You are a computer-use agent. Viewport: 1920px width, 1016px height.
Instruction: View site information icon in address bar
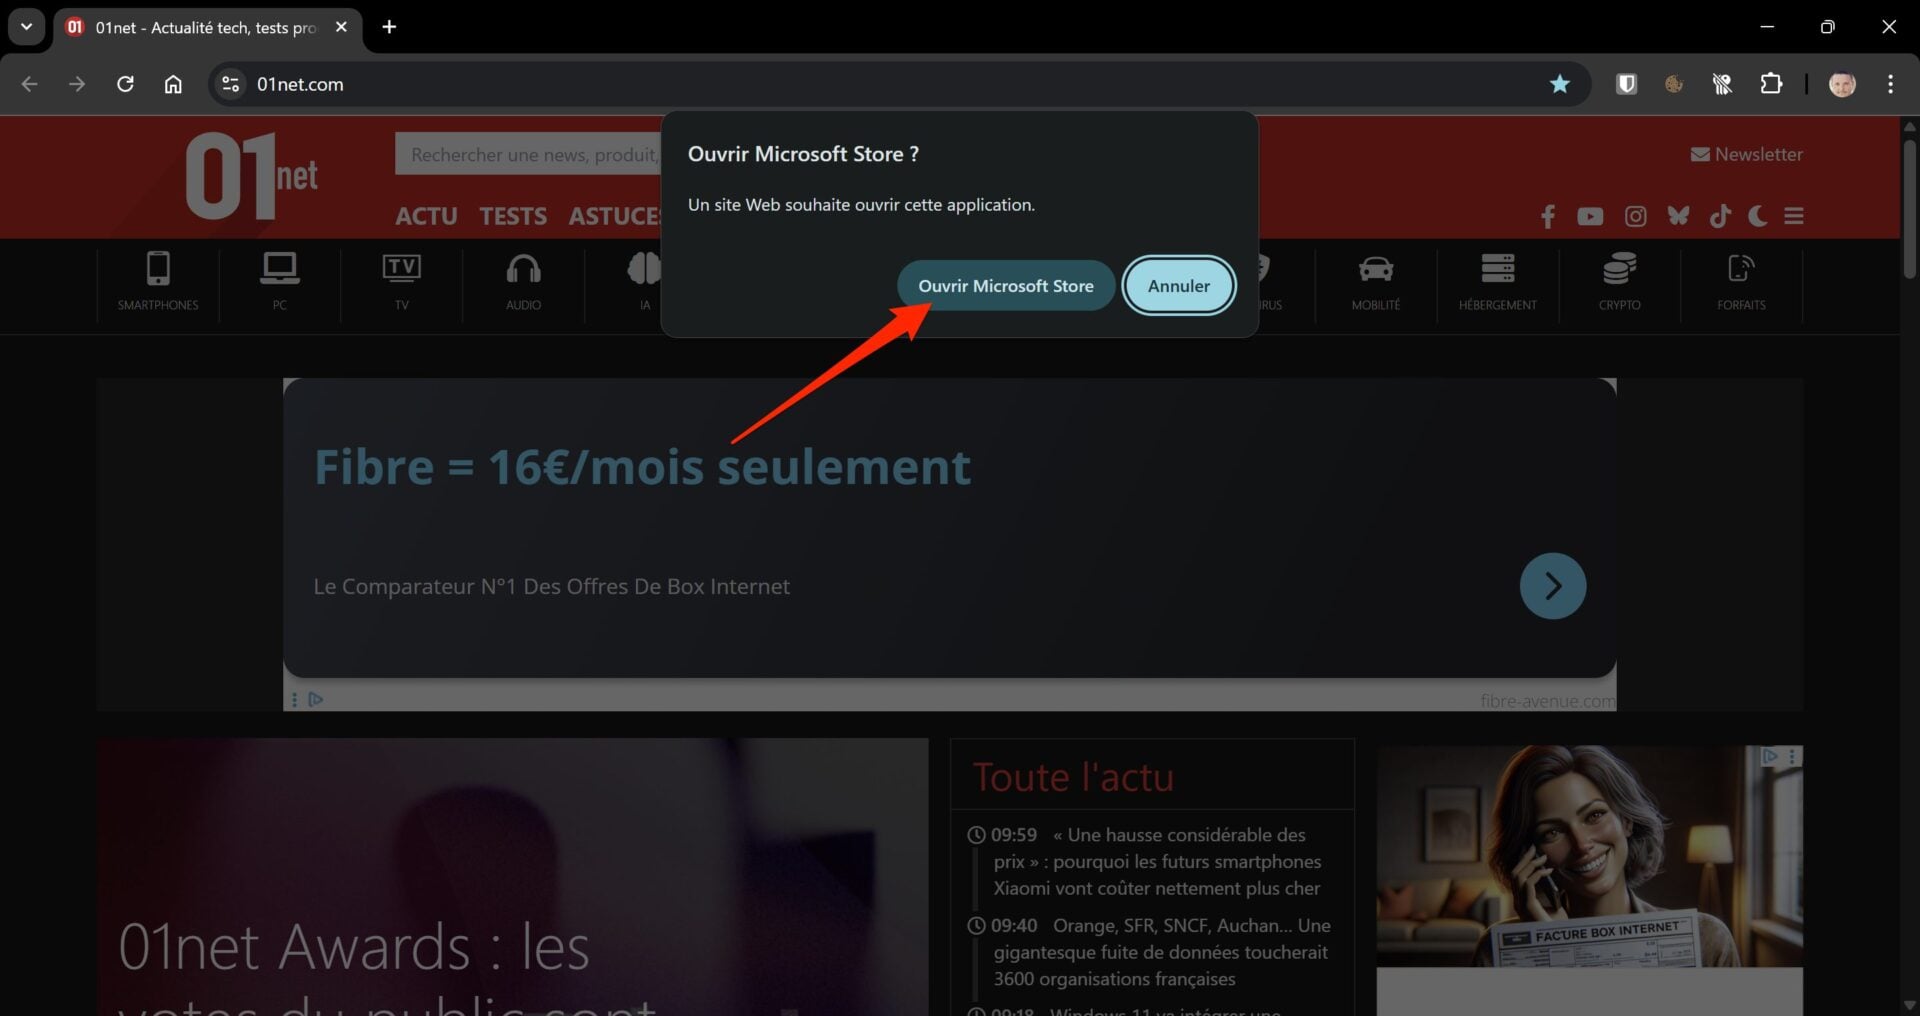coord(230,84)
